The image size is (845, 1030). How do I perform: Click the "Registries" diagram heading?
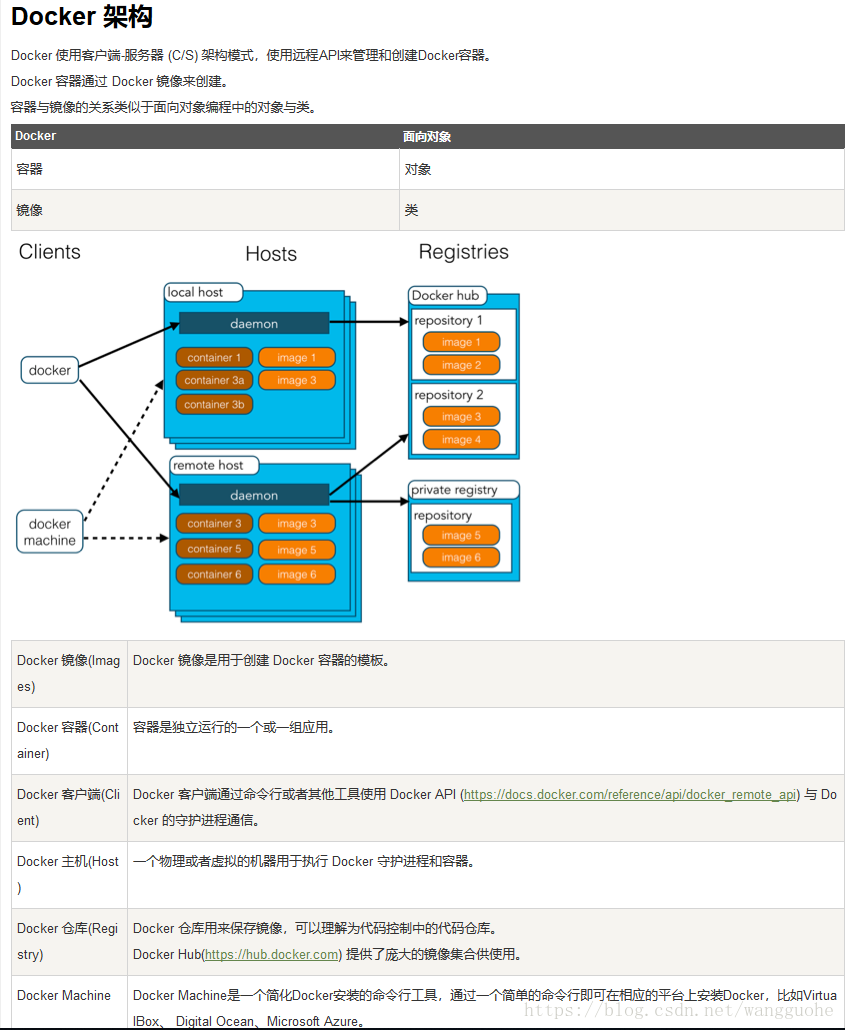(464, 252)
